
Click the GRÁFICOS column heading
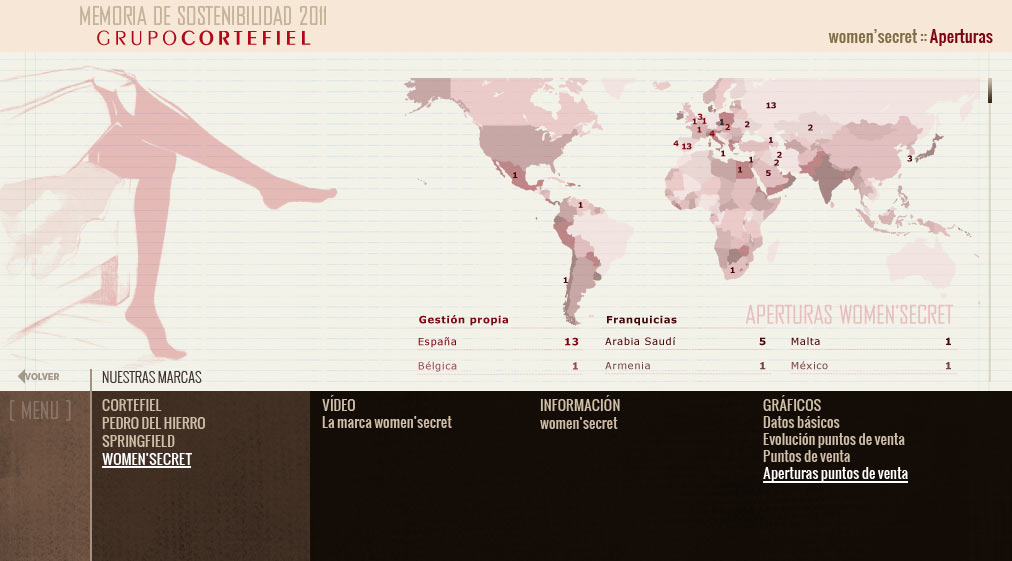click(x=791, y=405)
